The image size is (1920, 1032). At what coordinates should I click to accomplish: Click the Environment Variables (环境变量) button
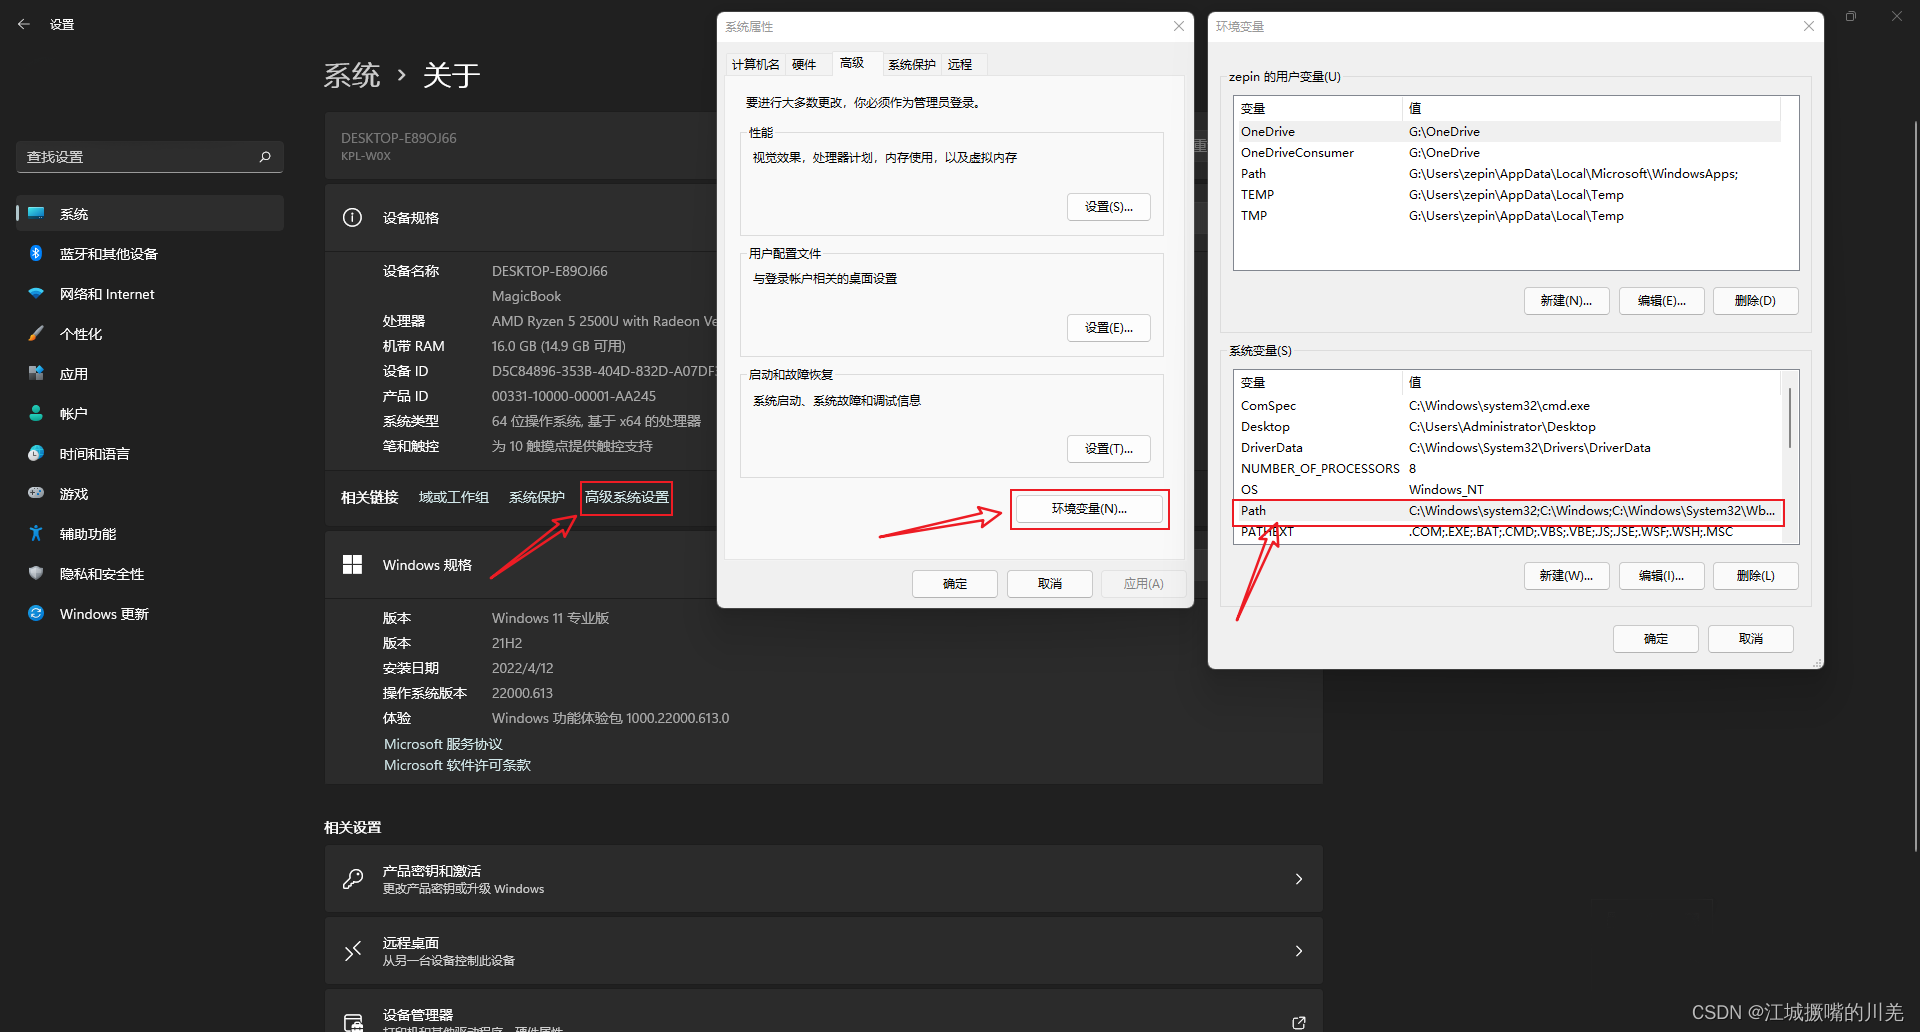tap(1089, 509)
